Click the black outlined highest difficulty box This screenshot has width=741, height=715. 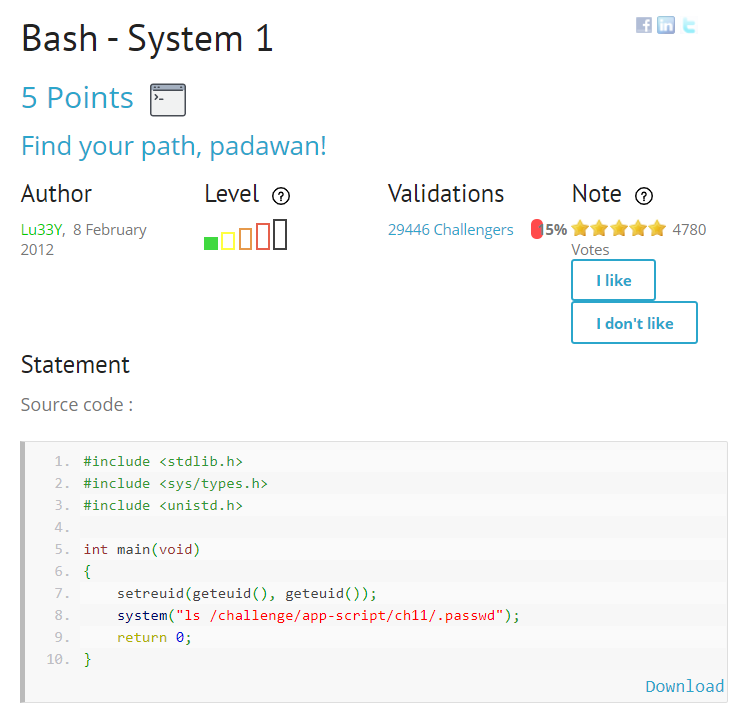tap(280, 234)
